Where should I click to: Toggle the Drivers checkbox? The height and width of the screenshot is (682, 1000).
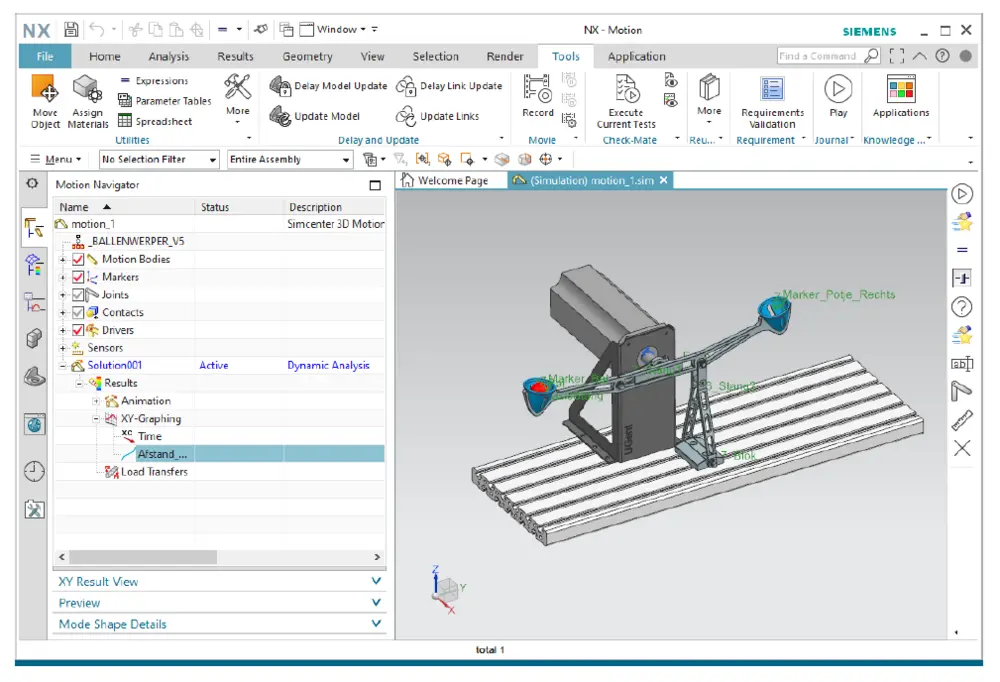point(79,330)
